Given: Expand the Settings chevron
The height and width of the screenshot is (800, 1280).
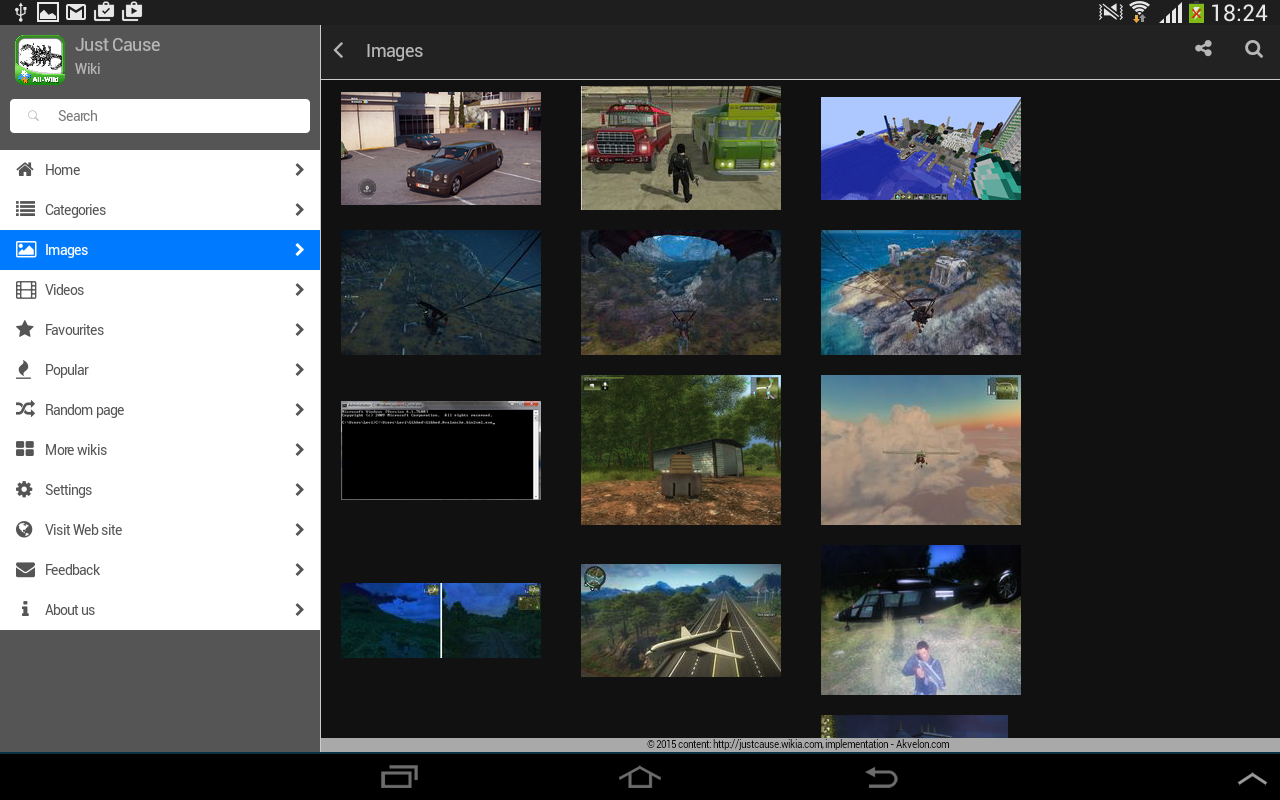Looking at the screenshot, I should pyautogui.click(x=299, y=490).
